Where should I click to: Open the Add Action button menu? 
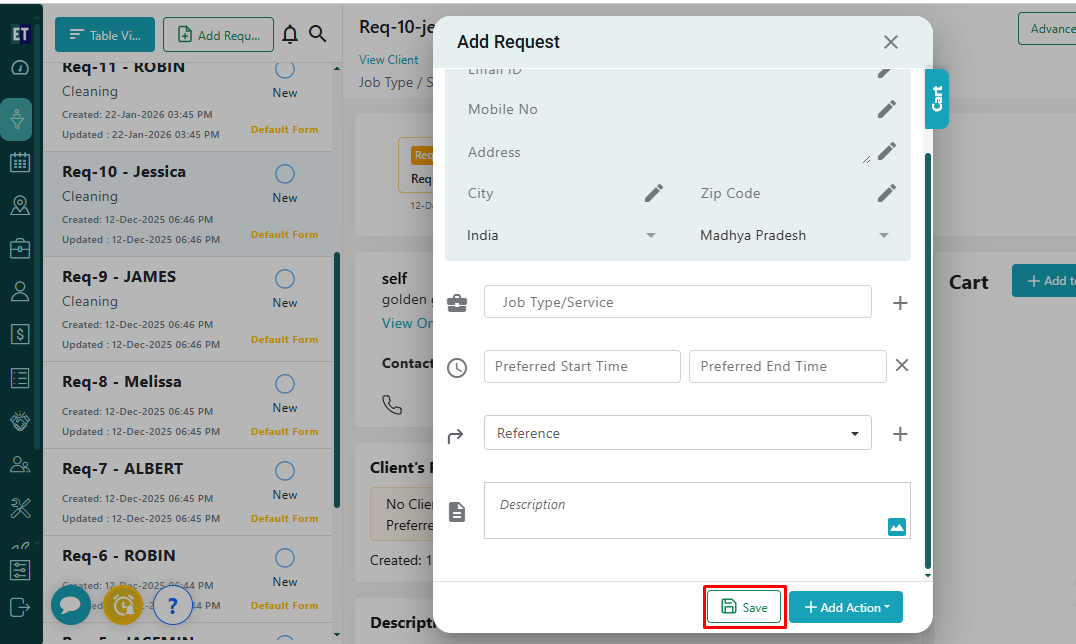point(845,607)
